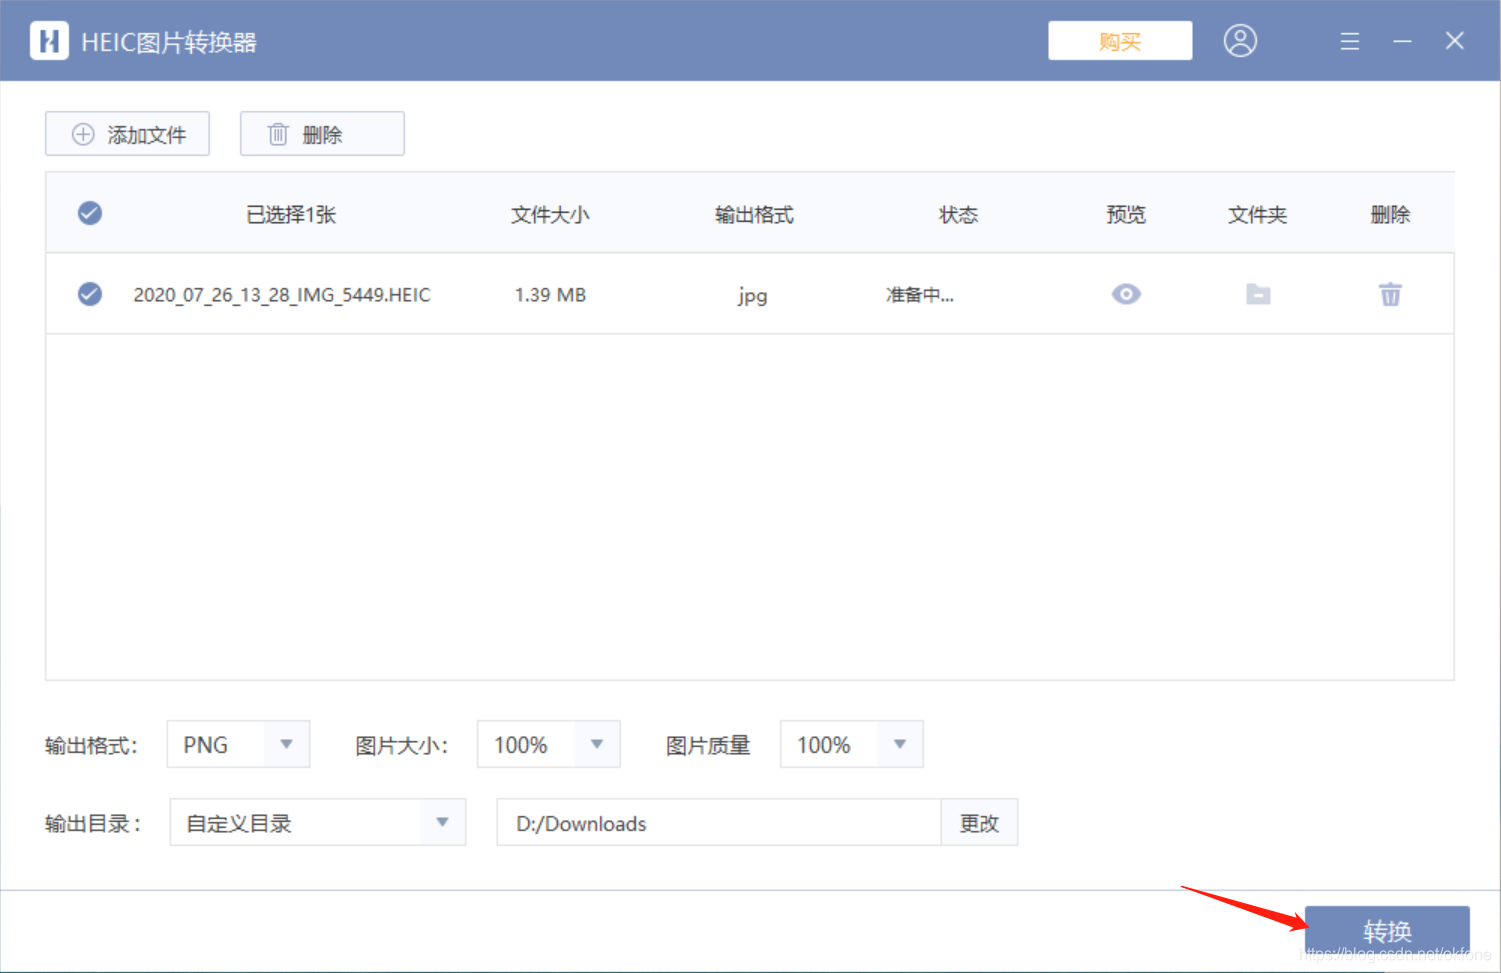This screenshot has width=1501, height=973.
Task: Click the HEIC converter app logo icon
Action: pyautogui.click(x=49, y=41)
